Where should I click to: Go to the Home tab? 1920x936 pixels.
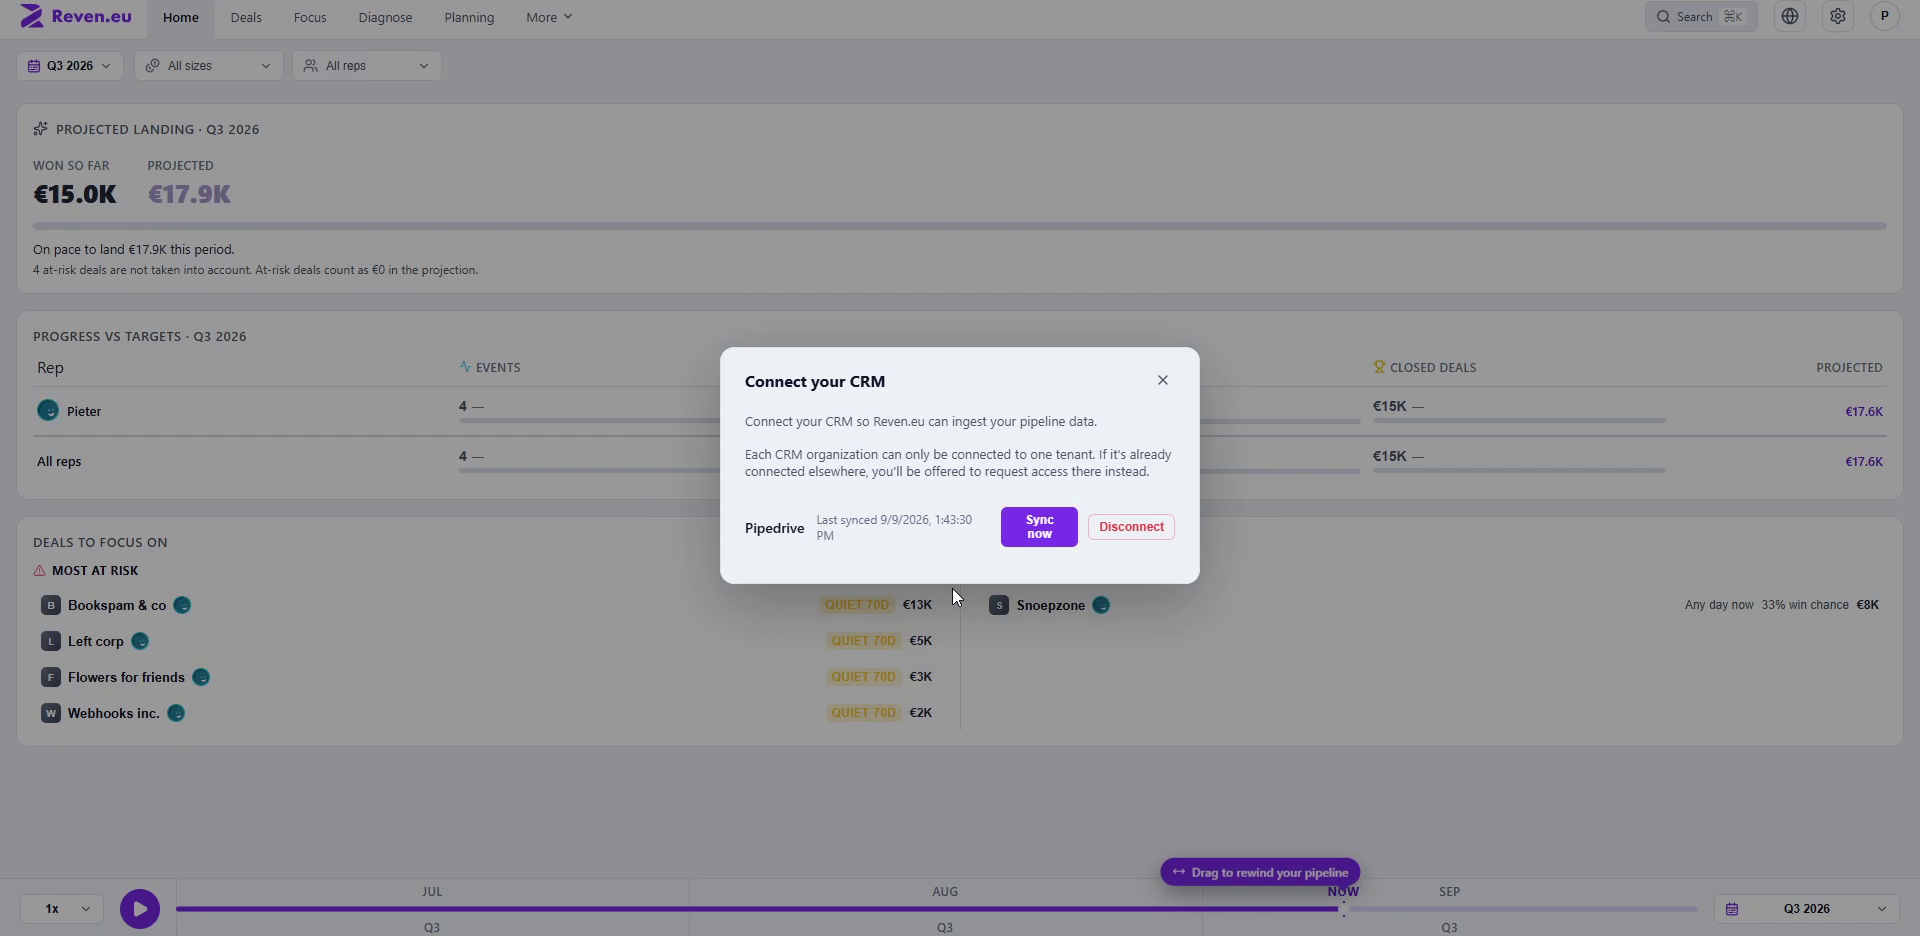point(181,17)
